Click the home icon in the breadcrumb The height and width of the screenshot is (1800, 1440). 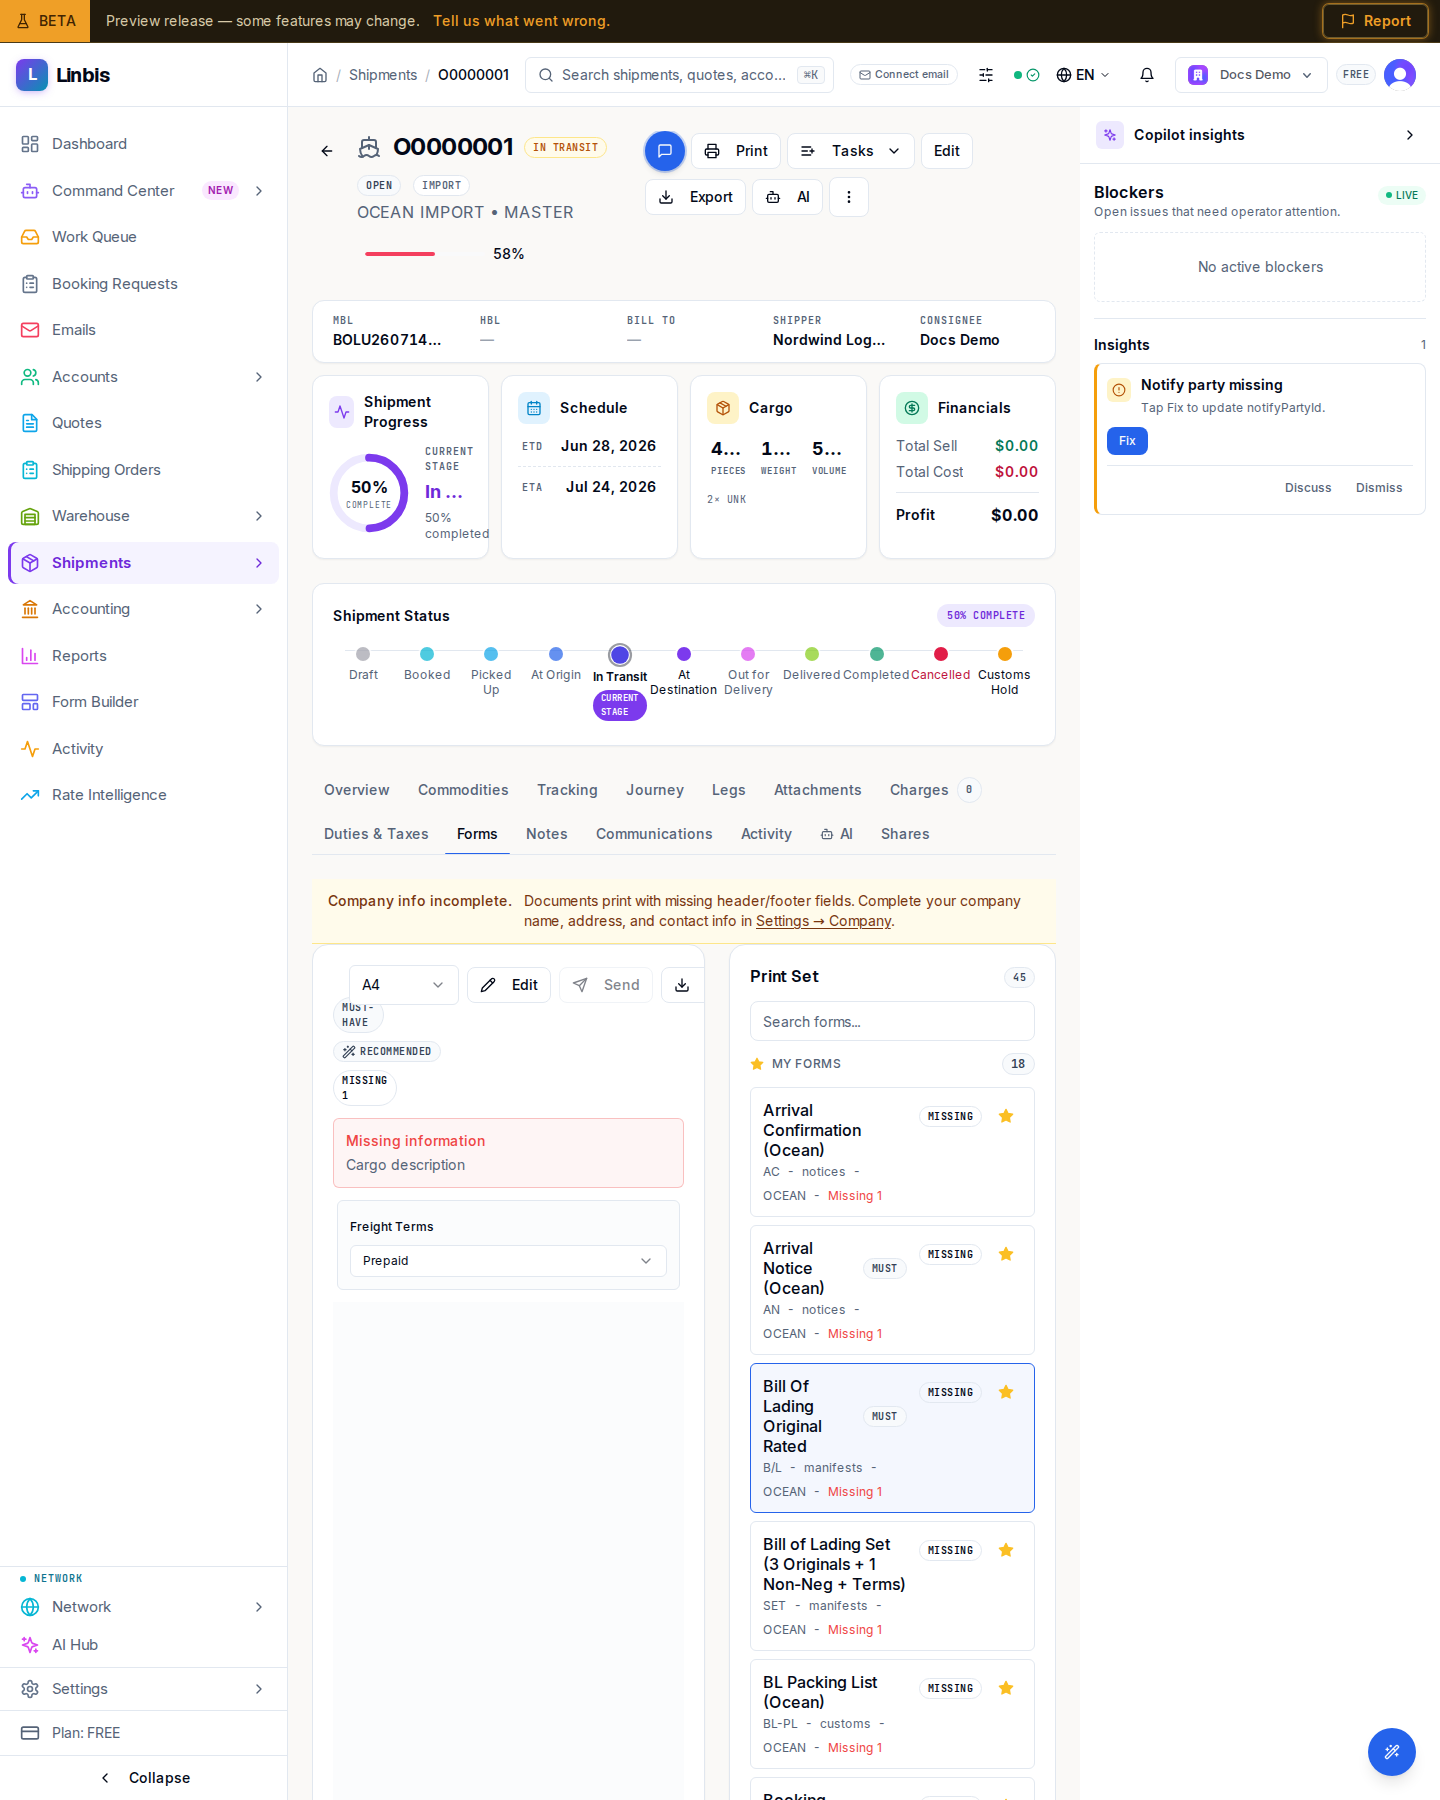tap(320, 75)
